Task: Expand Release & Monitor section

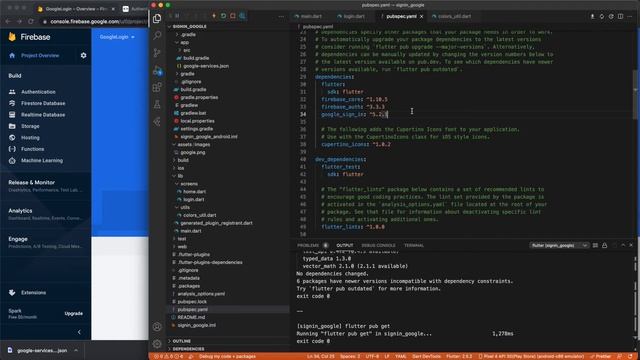Action: pos(45,186)
